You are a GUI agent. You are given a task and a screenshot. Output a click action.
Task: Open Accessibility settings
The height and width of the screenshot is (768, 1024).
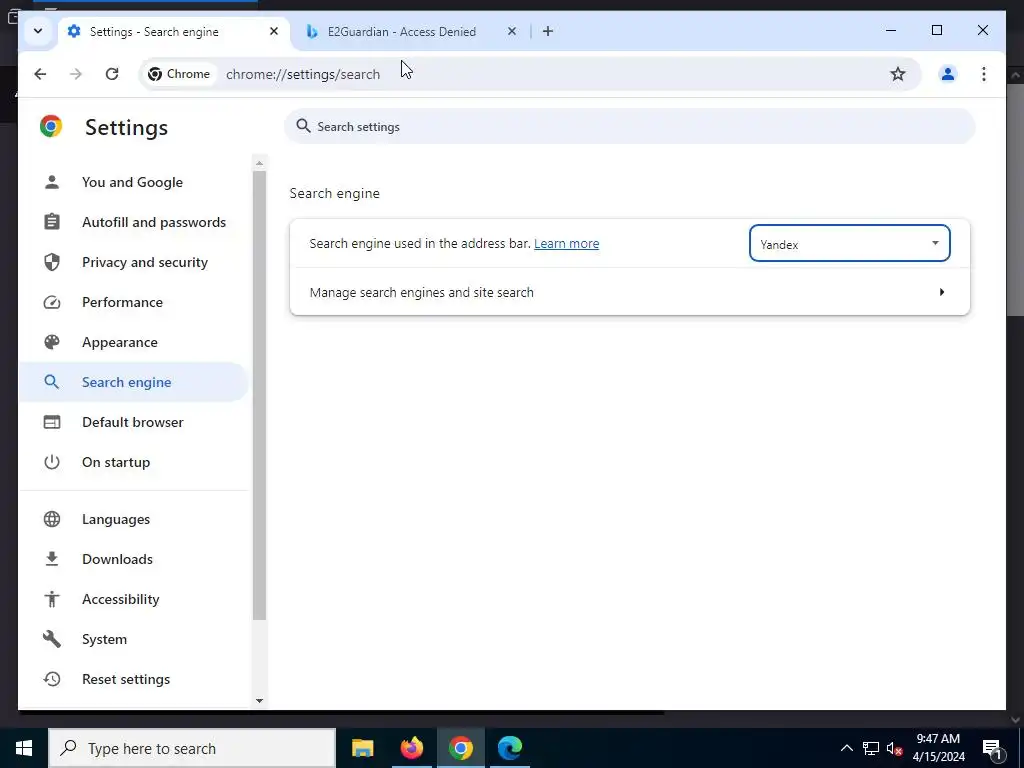point(134,599)
